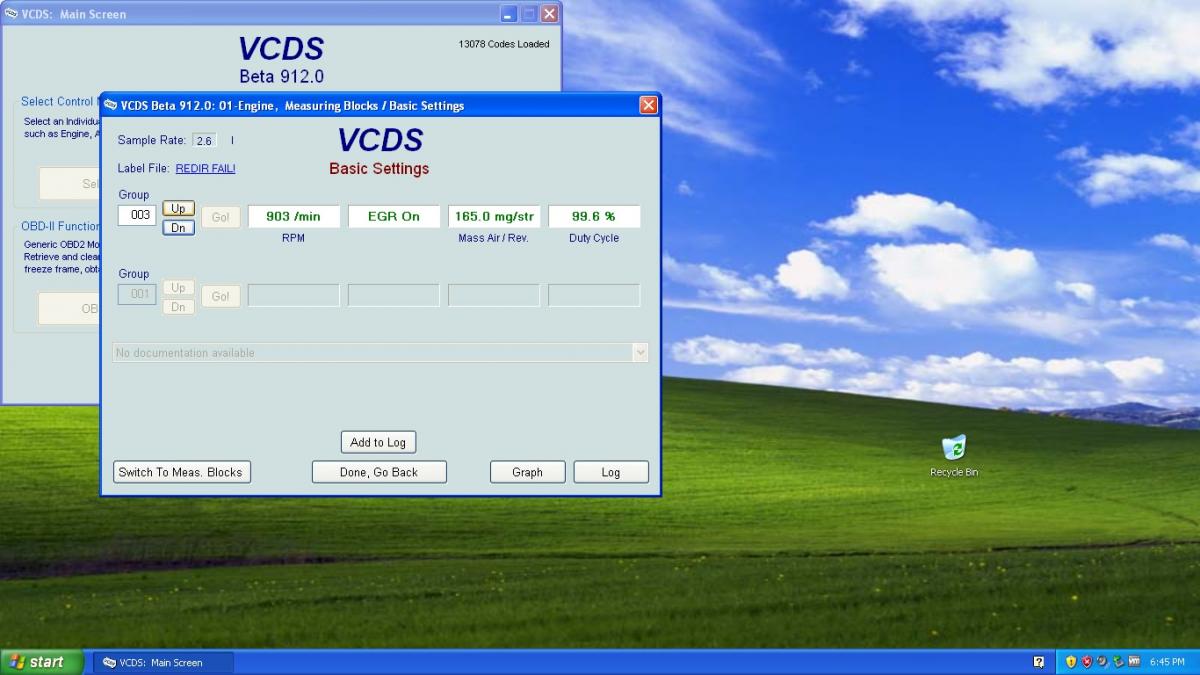
Task: Close the Measuring Blocks / Basic Settings window
Action: [649, 105]
